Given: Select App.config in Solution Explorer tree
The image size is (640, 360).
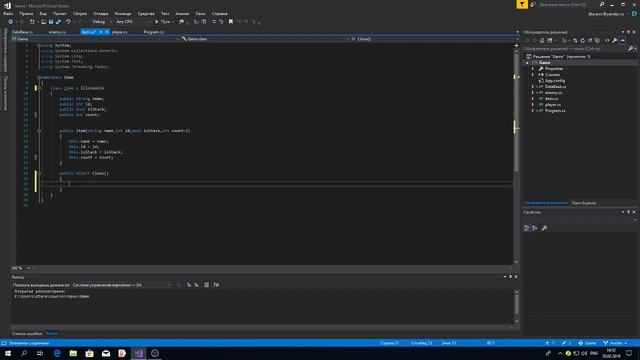Looking at the screenshot, I should click(x=554, y=81).
